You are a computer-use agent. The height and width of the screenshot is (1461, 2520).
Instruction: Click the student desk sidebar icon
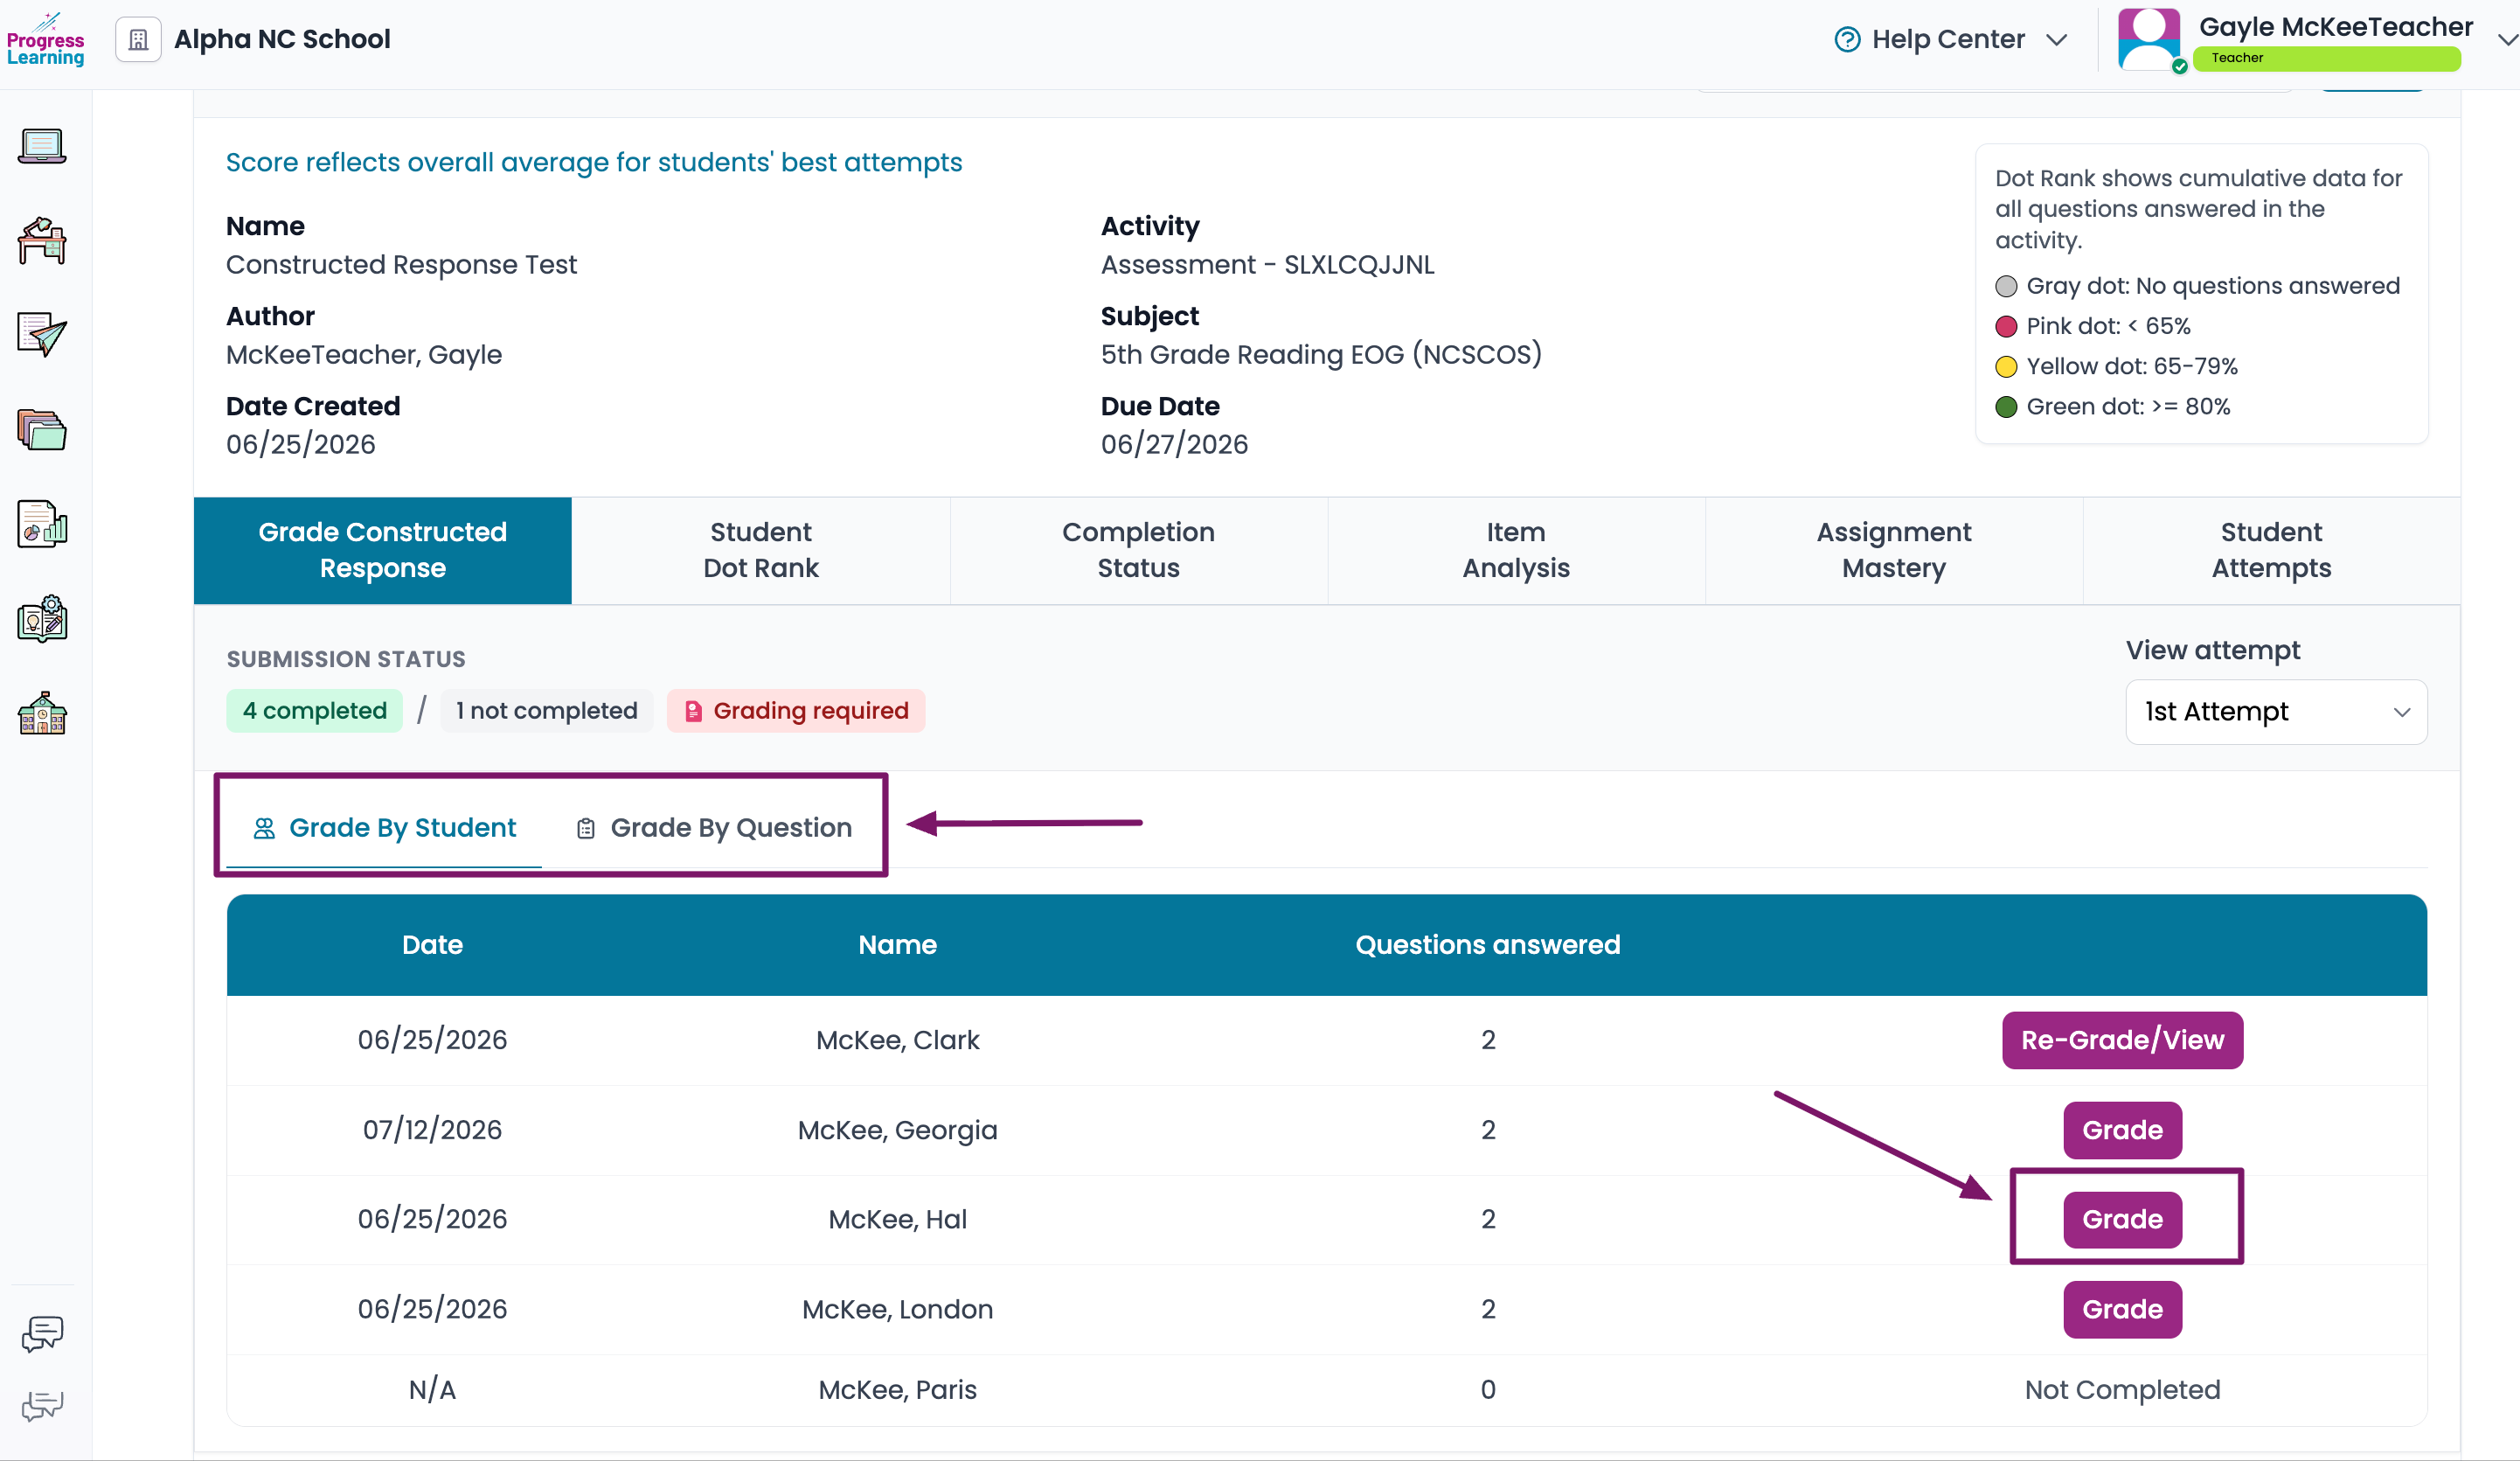(x=42, y=240)
